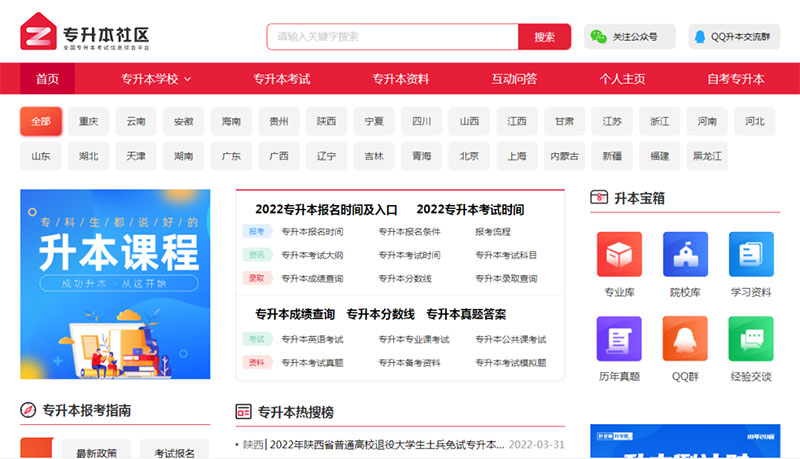Image resolution: width=800 pixels, height=459 pixels.
Task: Click the WeChat 关注公众号 button
Action: click(629, 37)
